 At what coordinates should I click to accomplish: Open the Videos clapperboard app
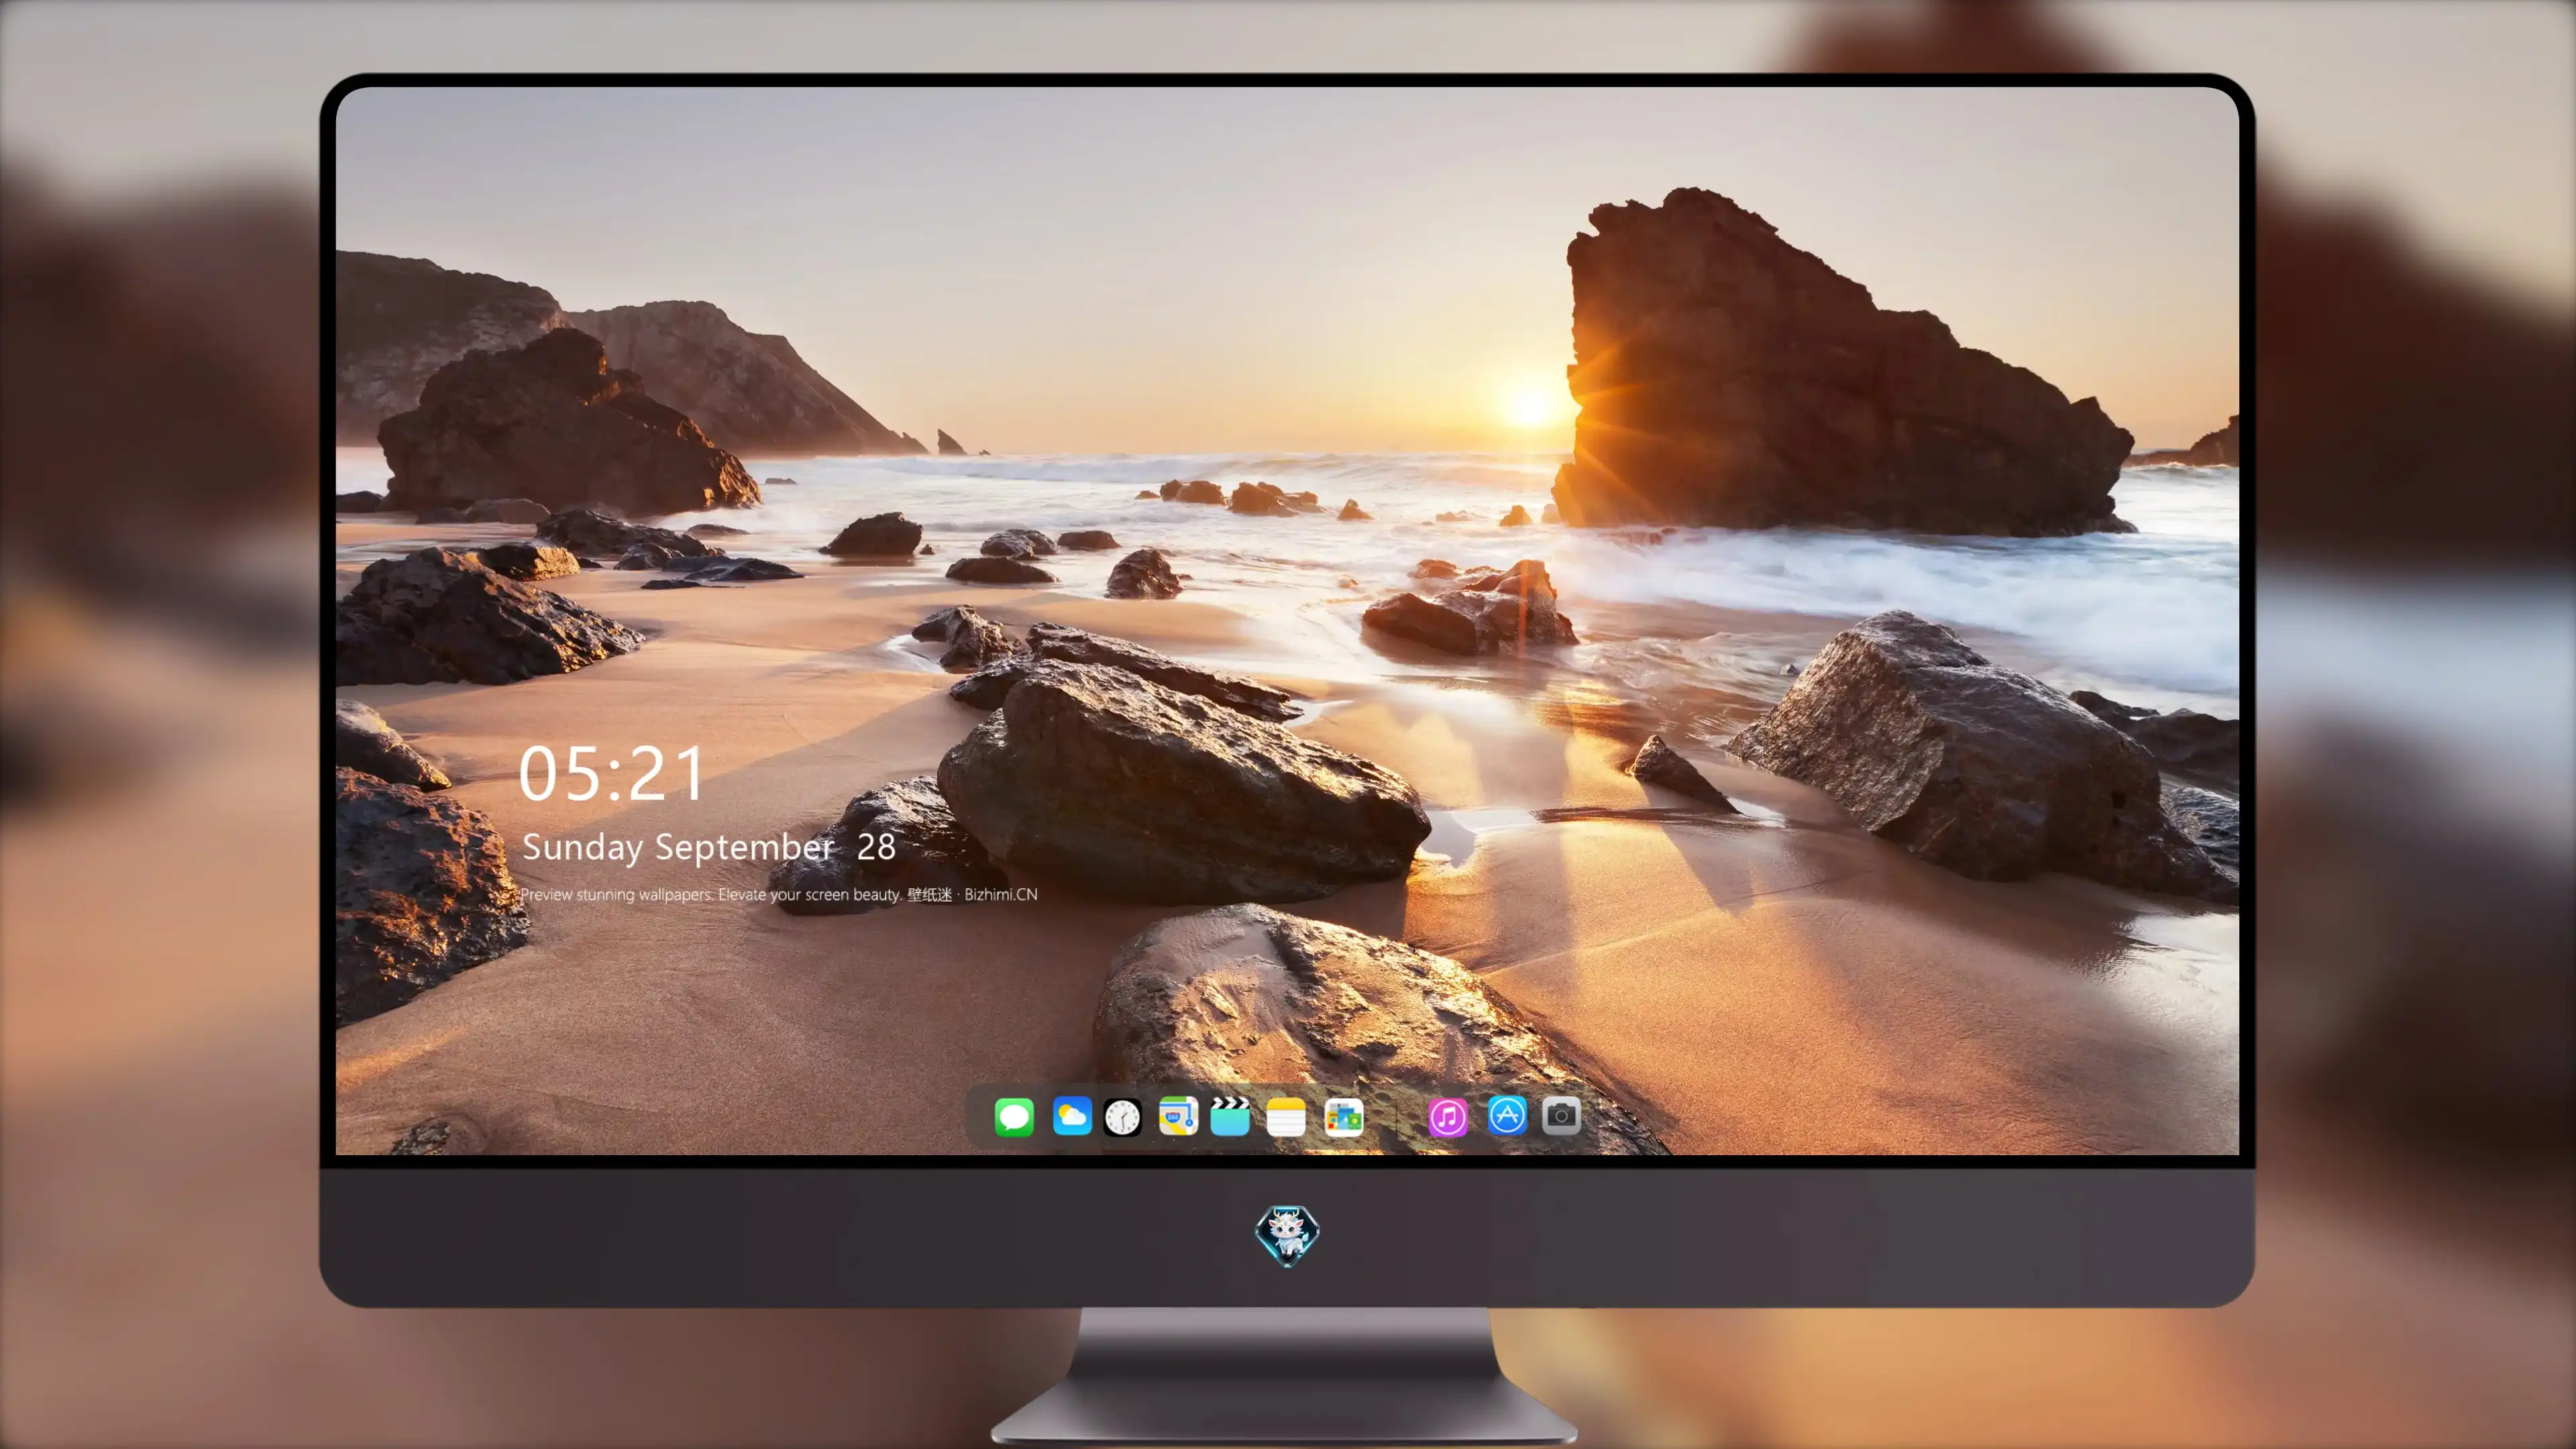(1230, 1116)
